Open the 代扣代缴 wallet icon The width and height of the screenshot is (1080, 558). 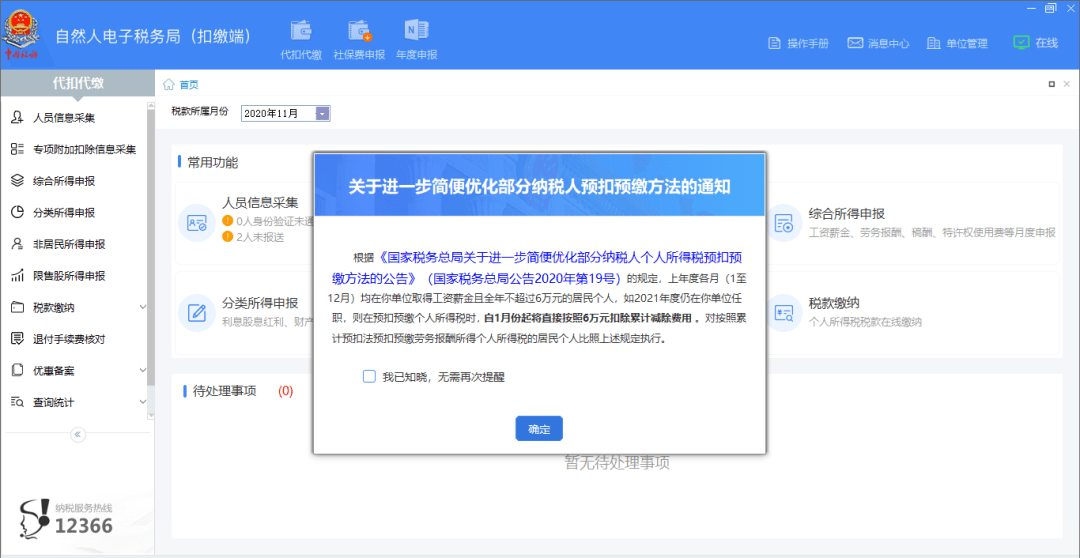click(301, 31)
